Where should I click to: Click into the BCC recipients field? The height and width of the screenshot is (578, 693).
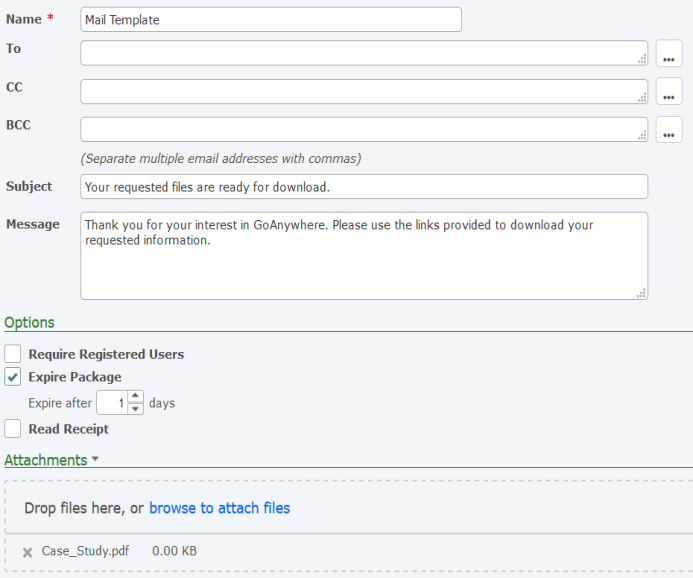coord(360,129)
